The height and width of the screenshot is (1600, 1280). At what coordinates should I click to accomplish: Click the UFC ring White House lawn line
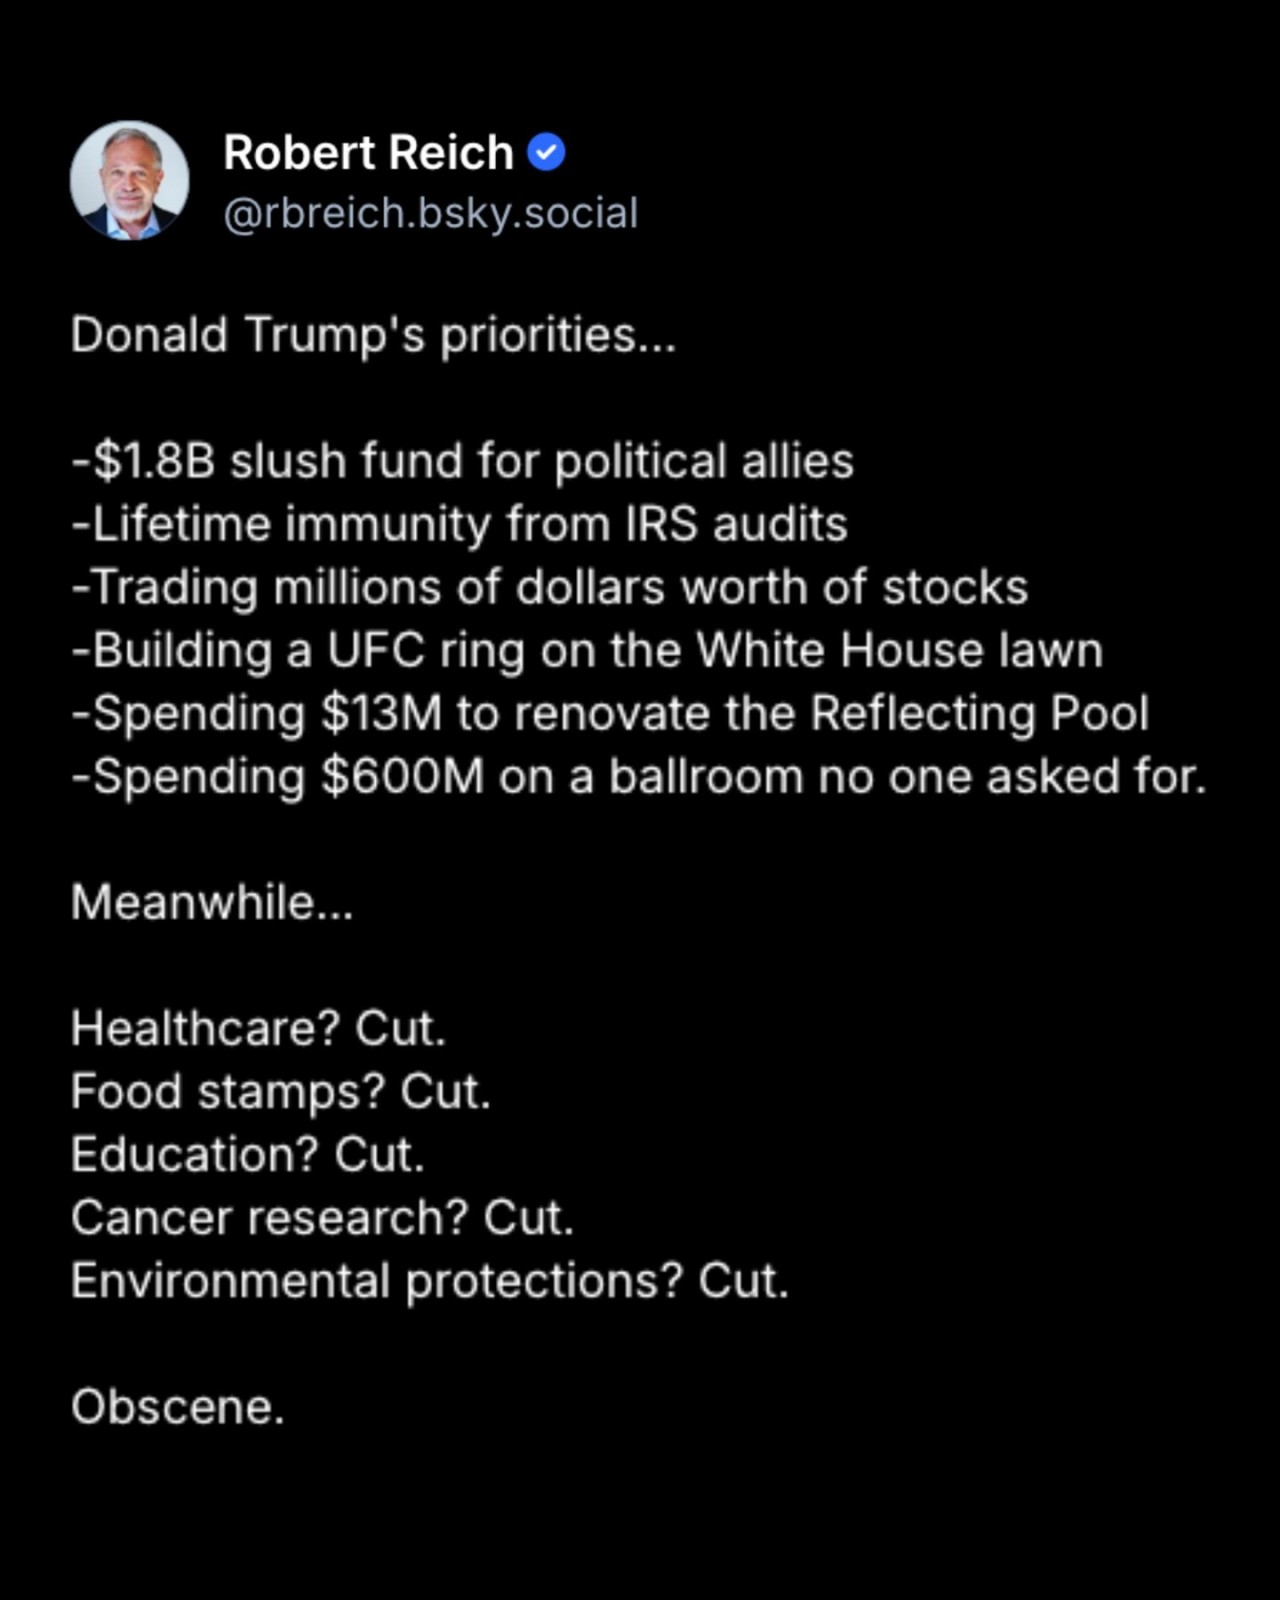587,651
